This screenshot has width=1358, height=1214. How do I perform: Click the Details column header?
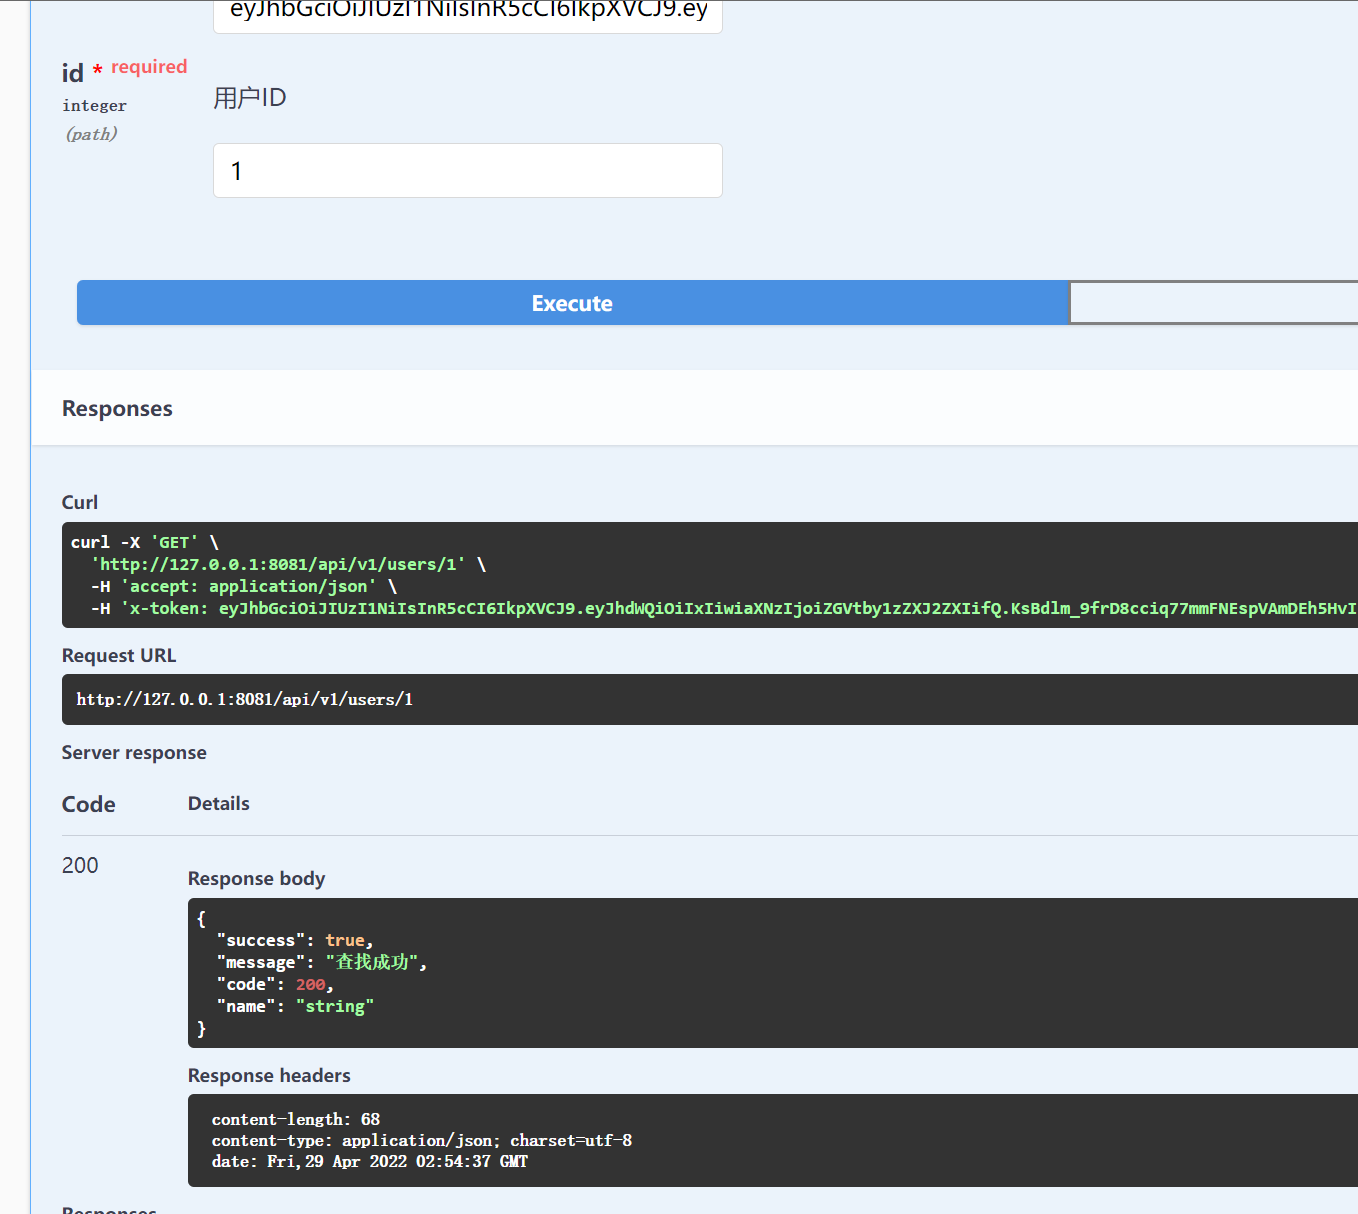[x=219, y=803]
